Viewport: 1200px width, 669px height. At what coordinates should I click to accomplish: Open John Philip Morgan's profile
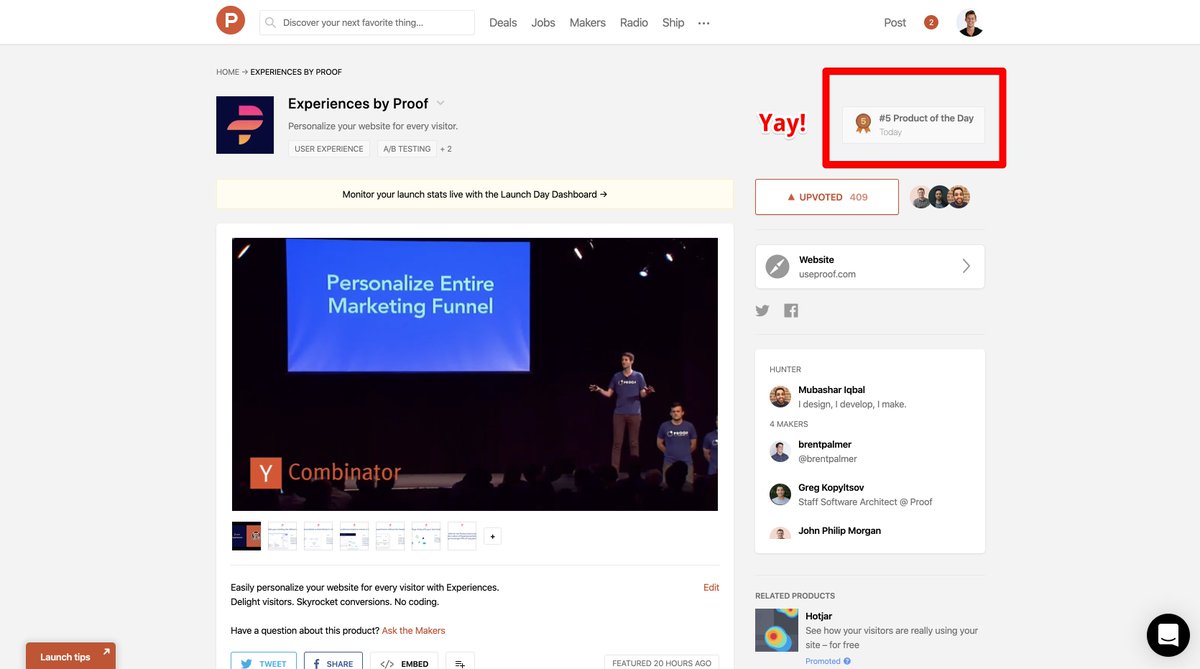(840, 531)
